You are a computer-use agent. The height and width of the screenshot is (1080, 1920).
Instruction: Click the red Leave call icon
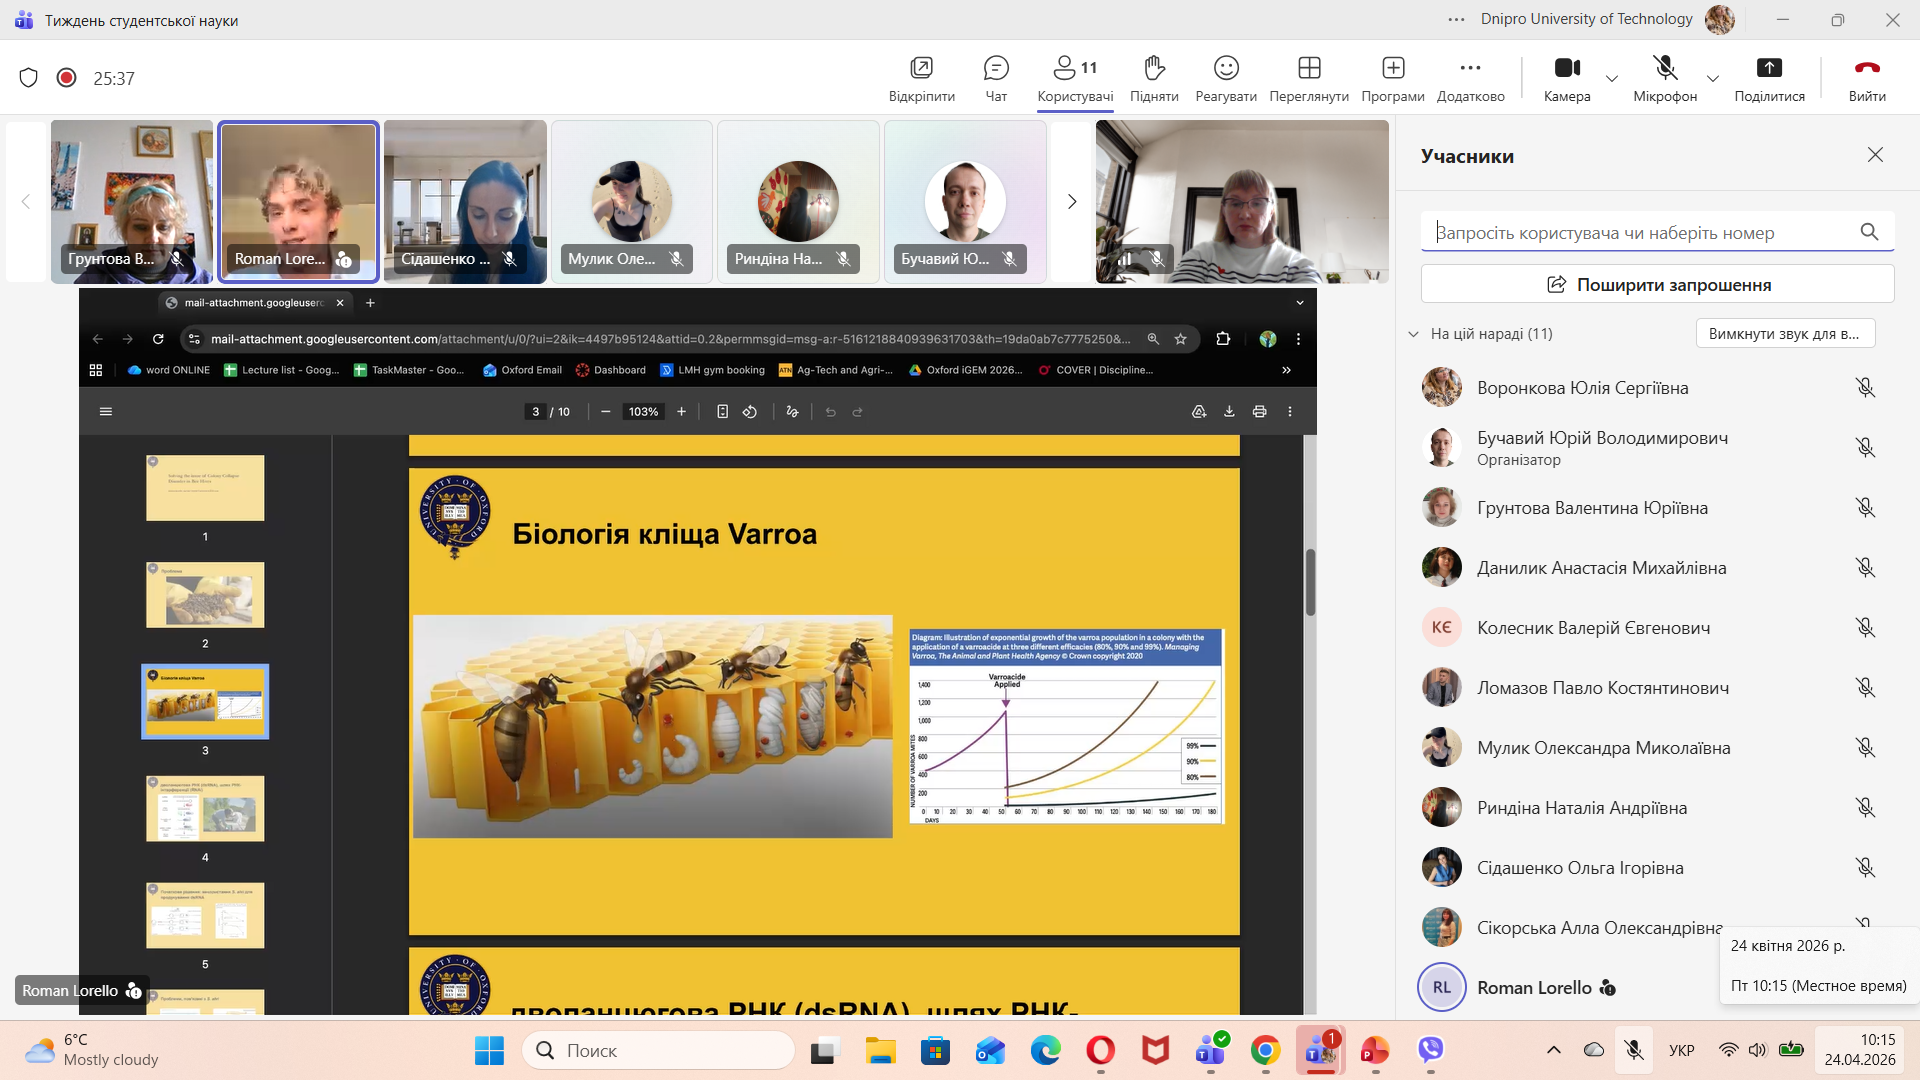(x=1866, y=68)
